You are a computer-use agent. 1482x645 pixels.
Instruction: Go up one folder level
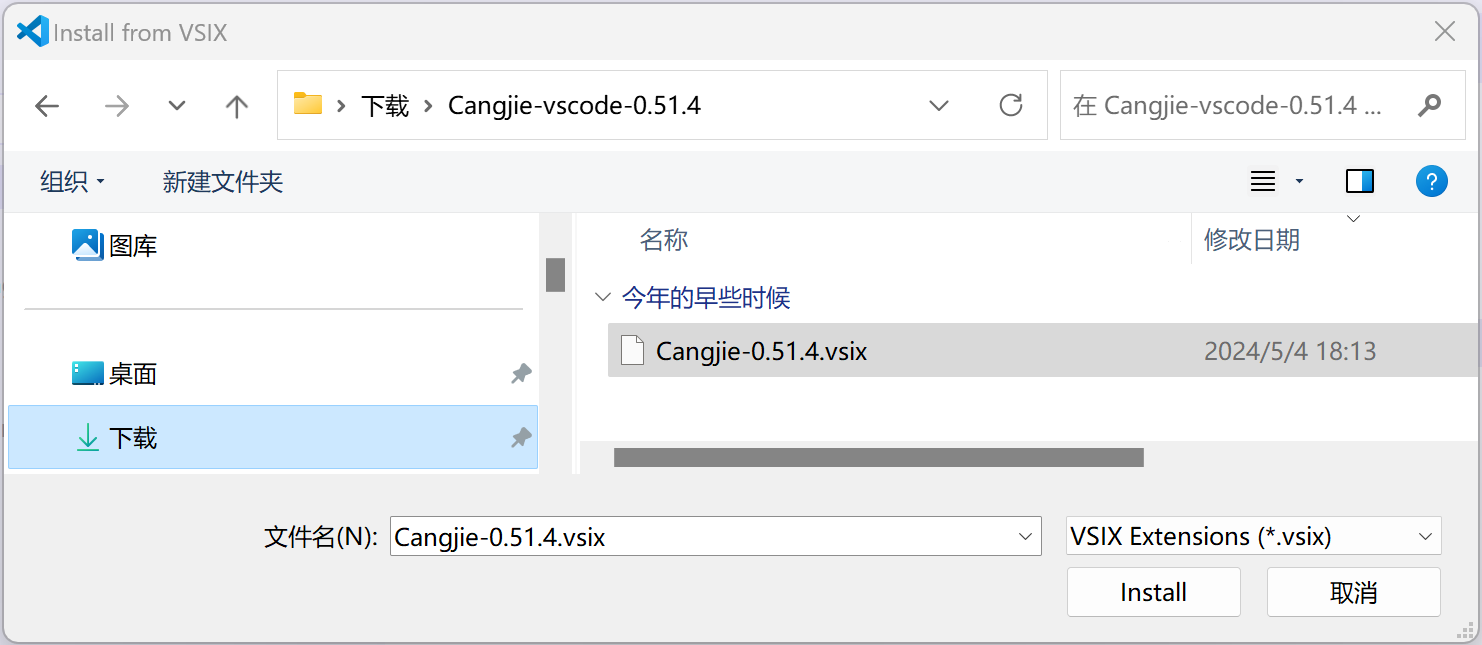(237, 106)
